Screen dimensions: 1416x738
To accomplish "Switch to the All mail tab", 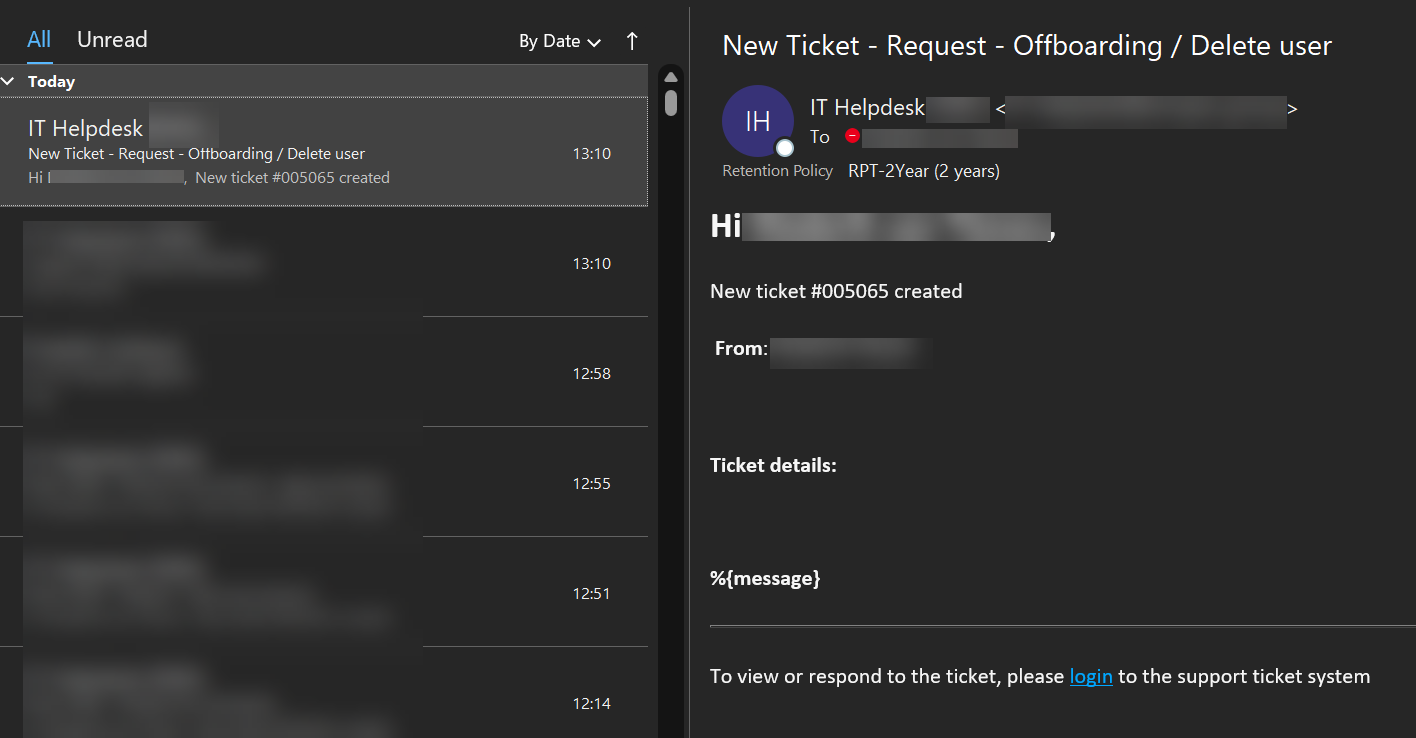I will tap(39, 40).
